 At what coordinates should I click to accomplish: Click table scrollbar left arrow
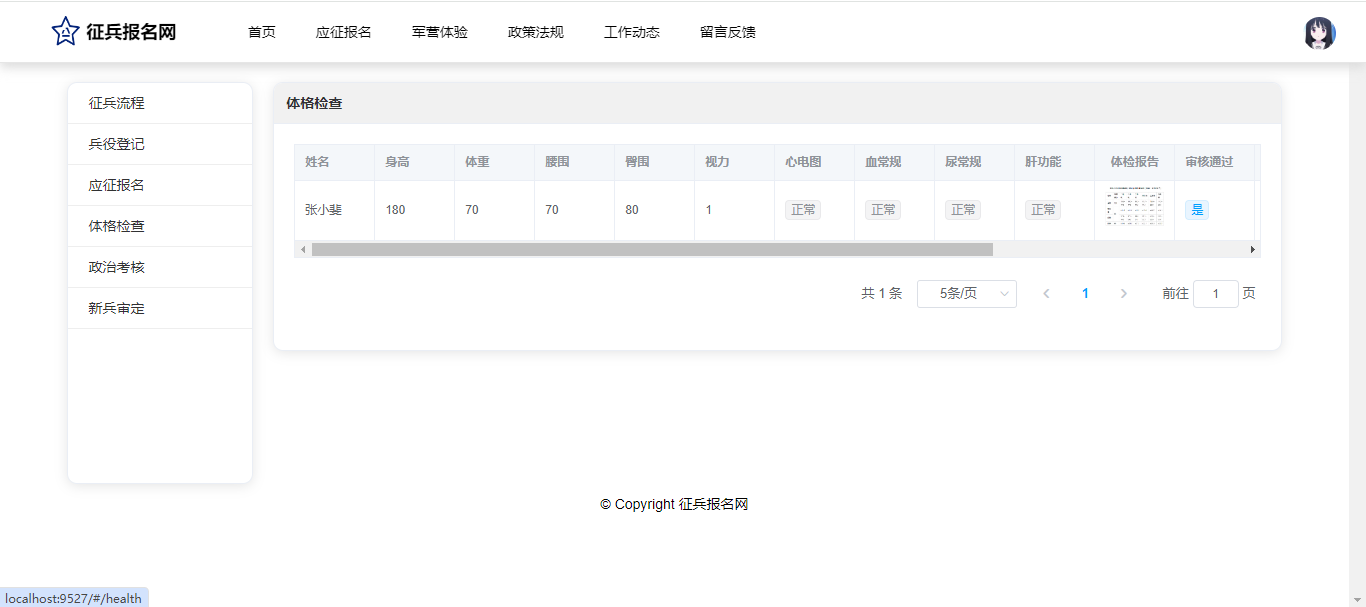point(303,249)
